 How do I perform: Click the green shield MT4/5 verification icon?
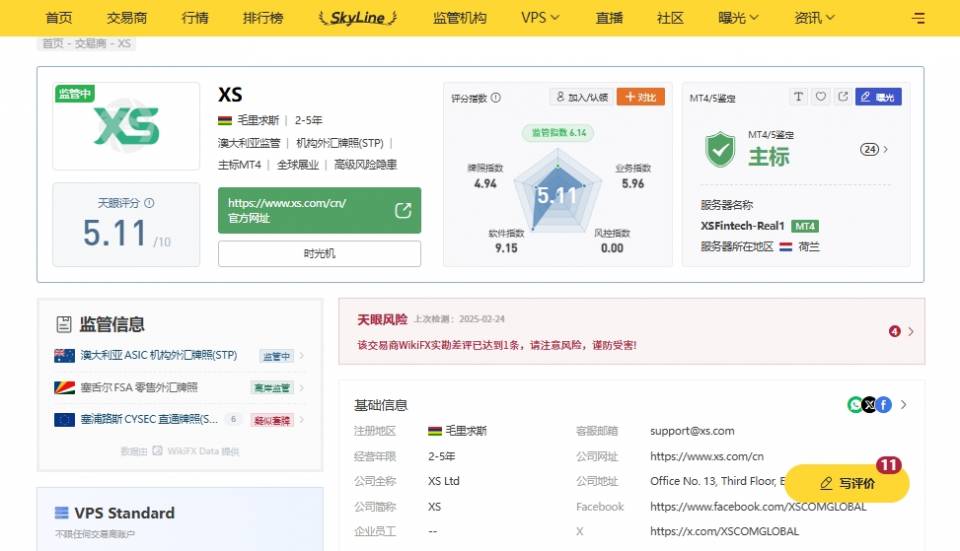(720, 149)
